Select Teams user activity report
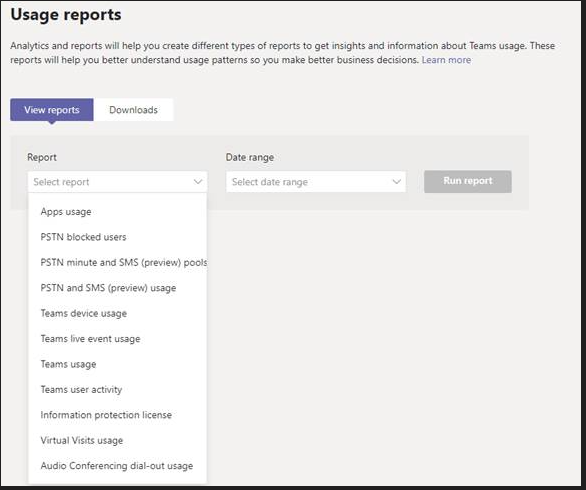 tap(117, 389)
